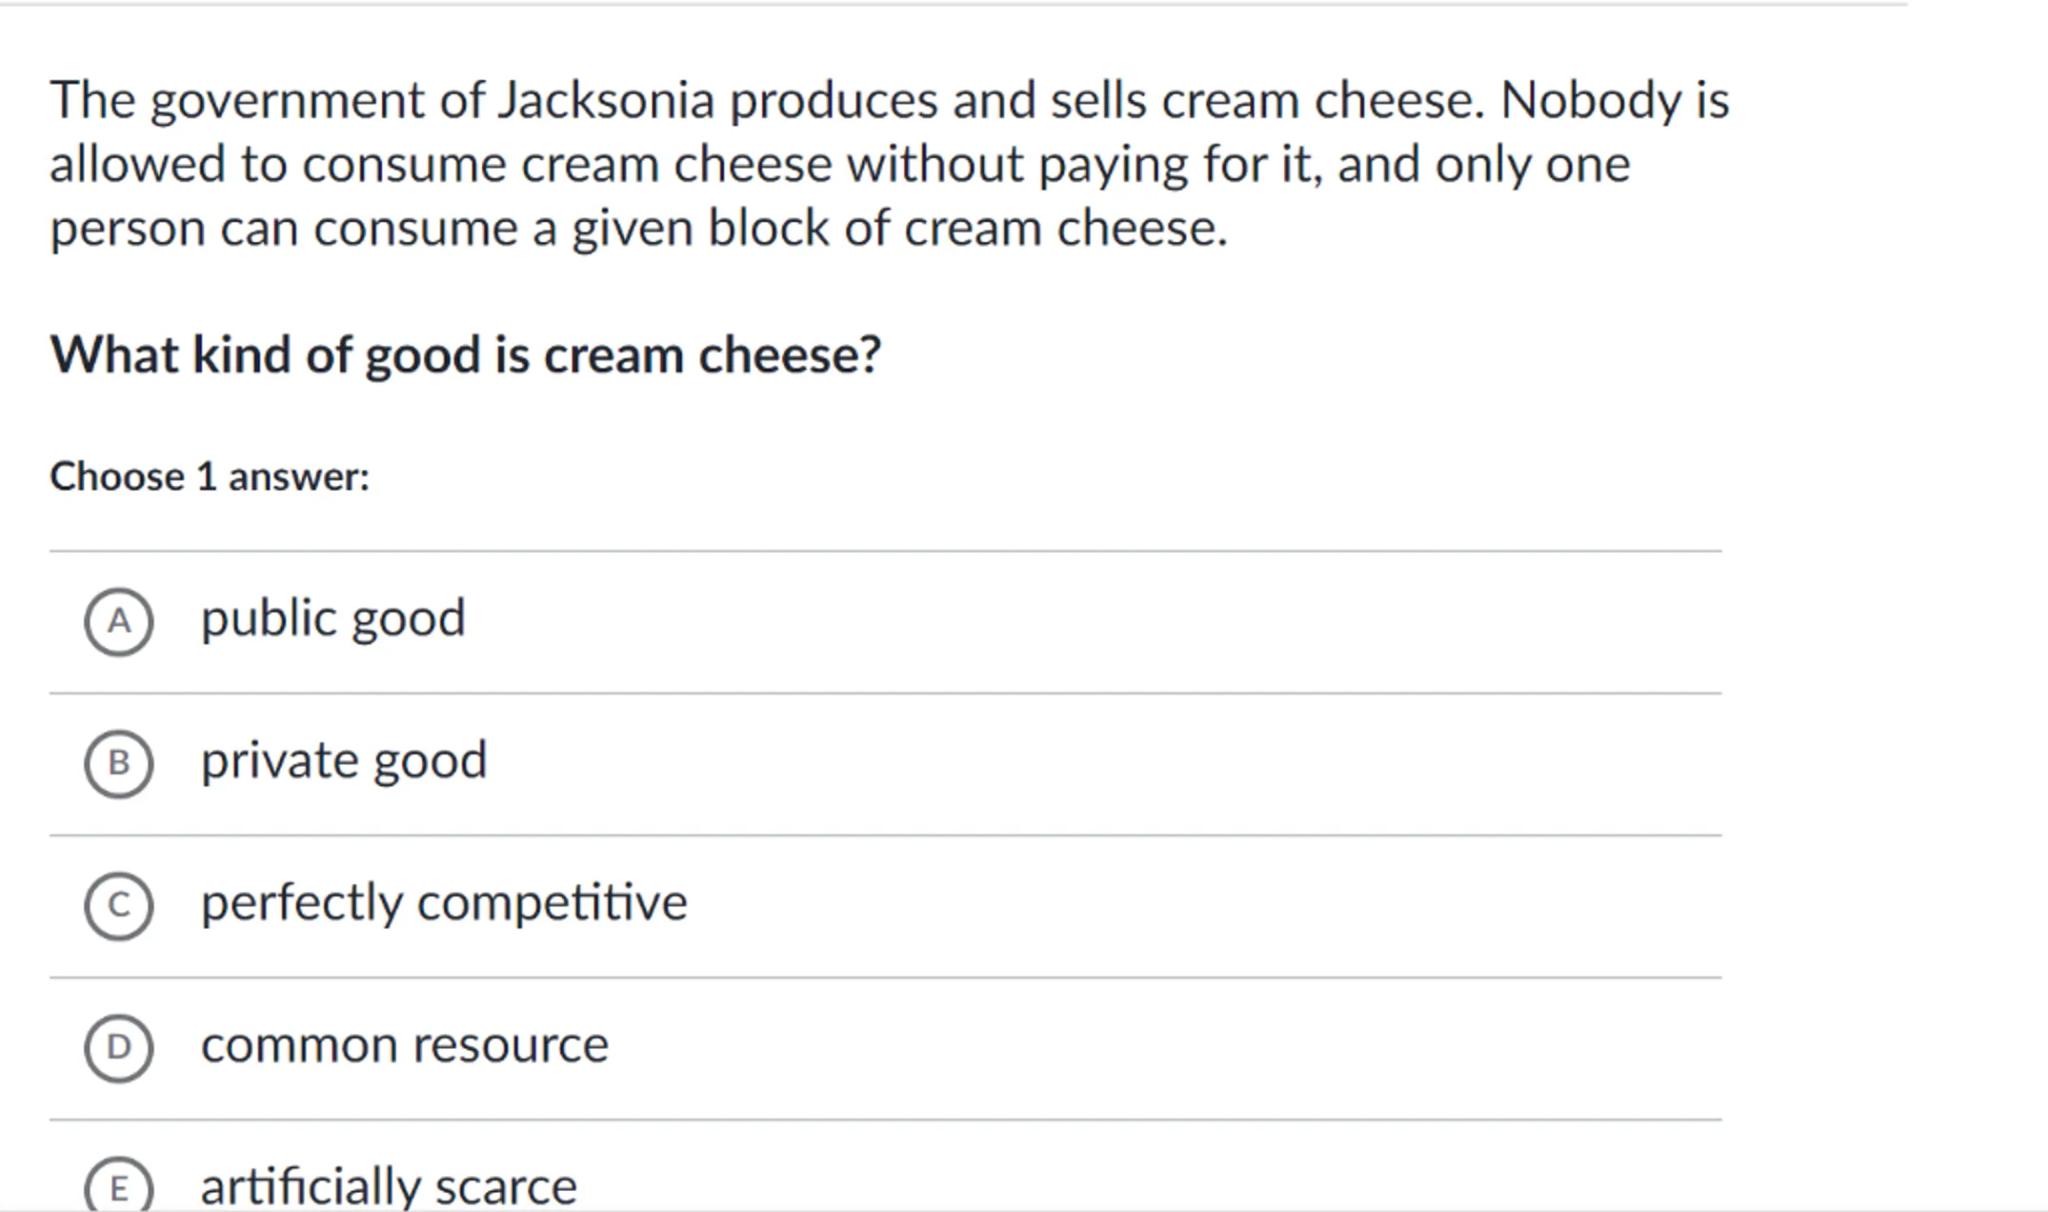
Task: Click the "artificially scarce" answer label
Action: pyautogui.click(x=388, y=1187)
